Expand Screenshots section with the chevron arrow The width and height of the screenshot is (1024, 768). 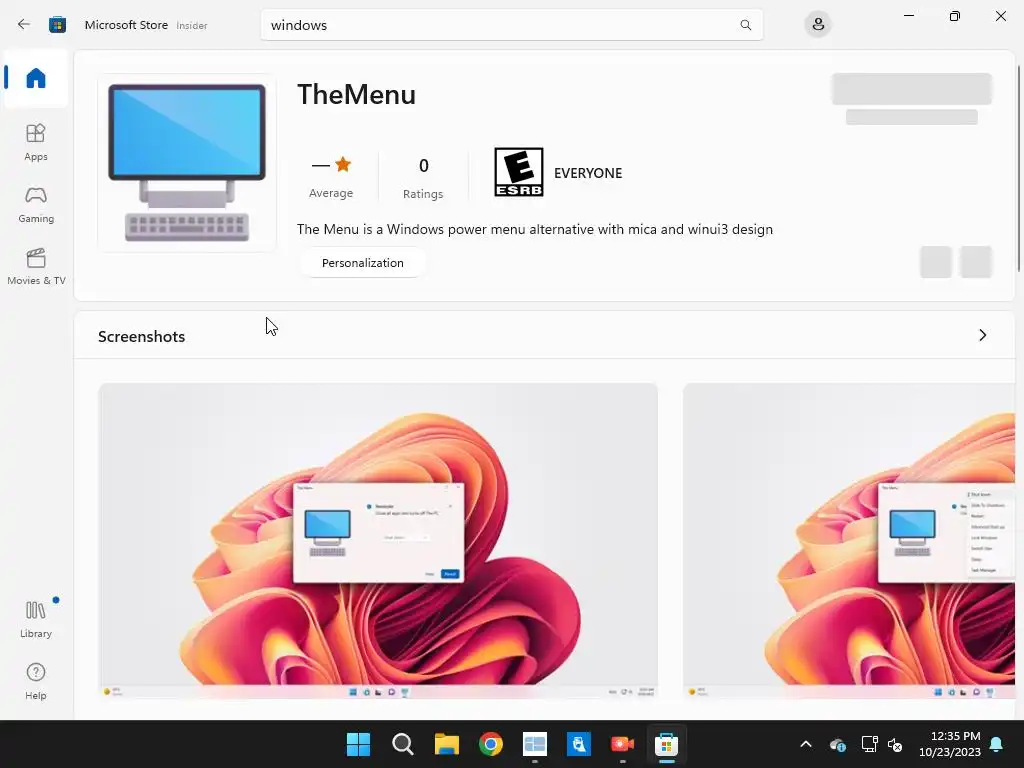coord(982,335)
